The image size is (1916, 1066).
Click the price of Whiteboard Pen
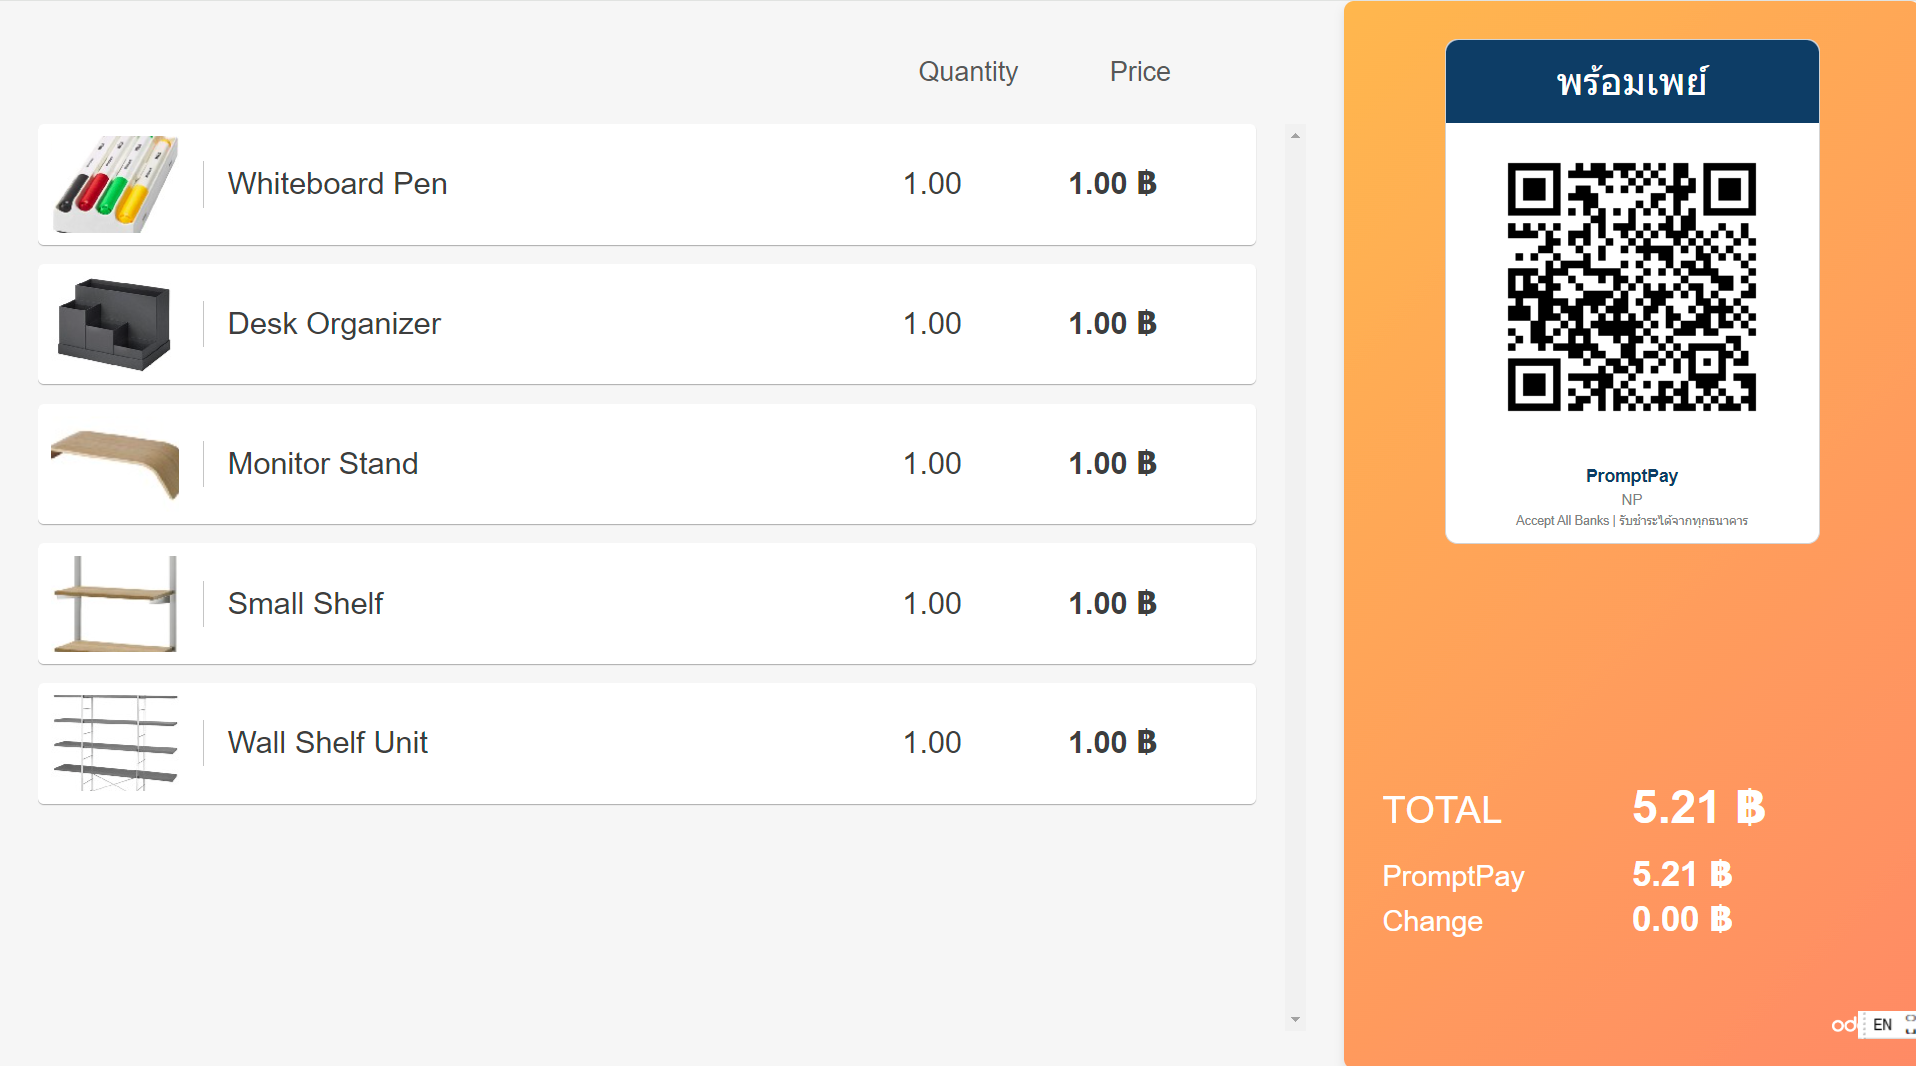(1113, 184)
